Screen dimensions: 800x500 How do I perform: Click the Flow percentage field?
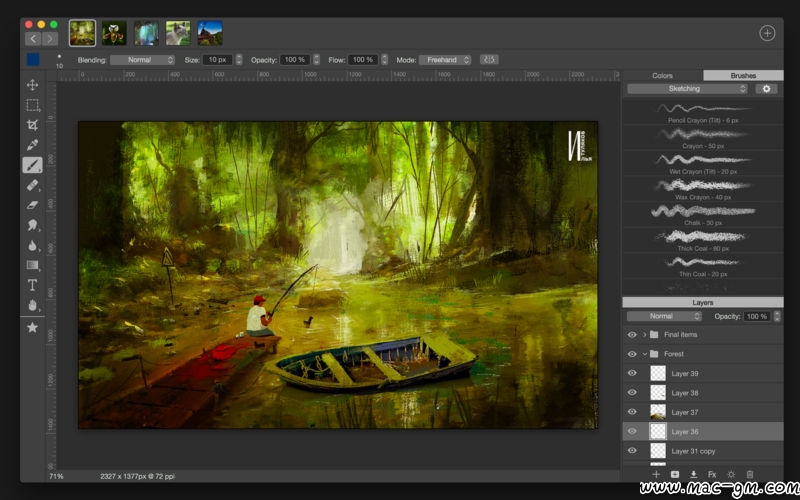[x=363, y=60]
